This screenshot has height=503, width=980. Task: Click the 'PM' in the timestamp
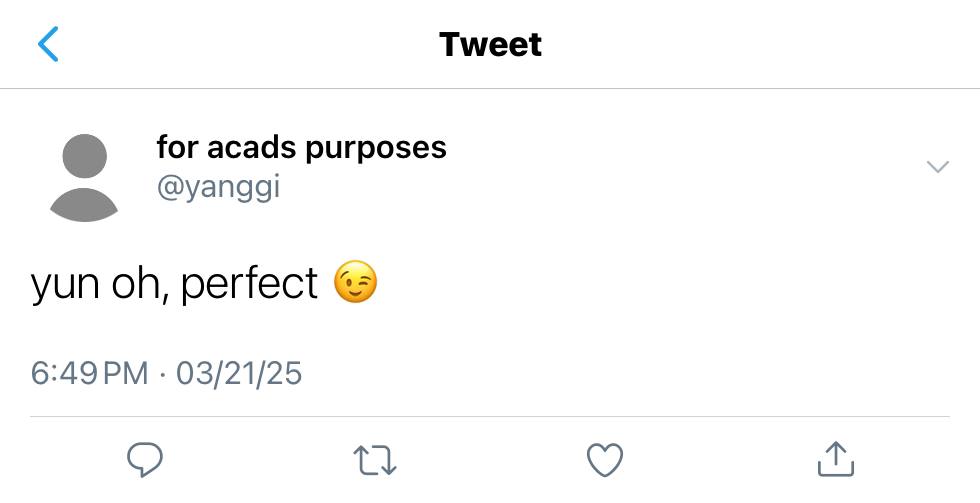point(125,373)
